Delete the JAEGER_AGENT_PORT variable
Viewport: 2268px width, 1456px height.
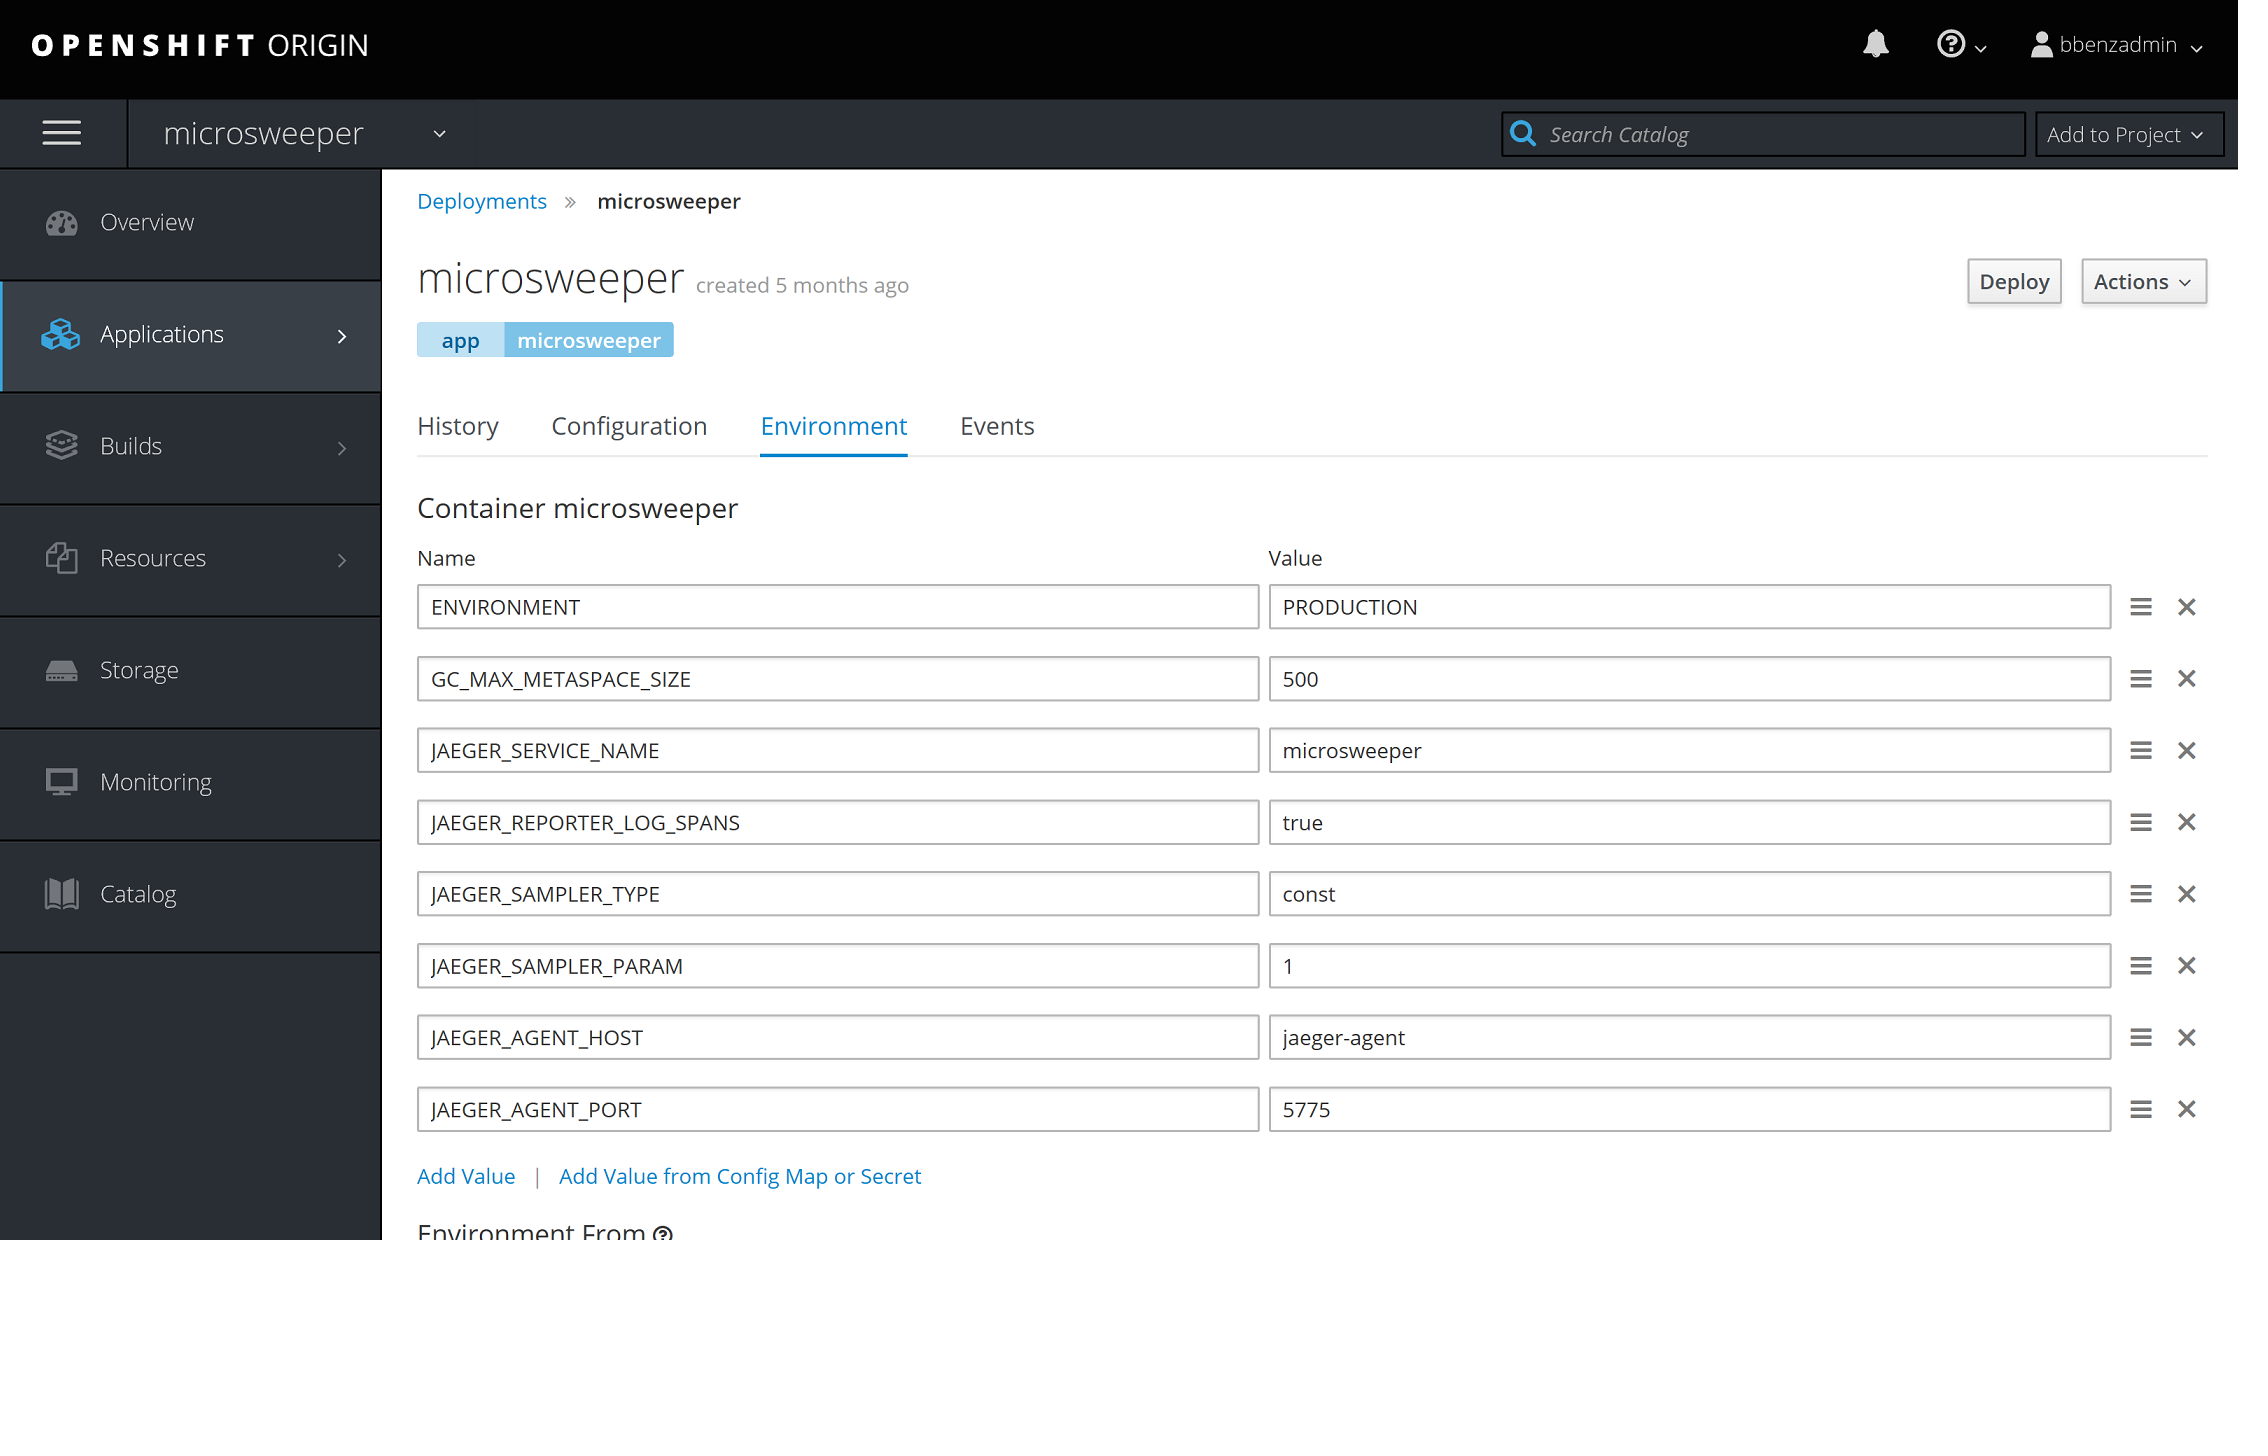[2186, 1109]
